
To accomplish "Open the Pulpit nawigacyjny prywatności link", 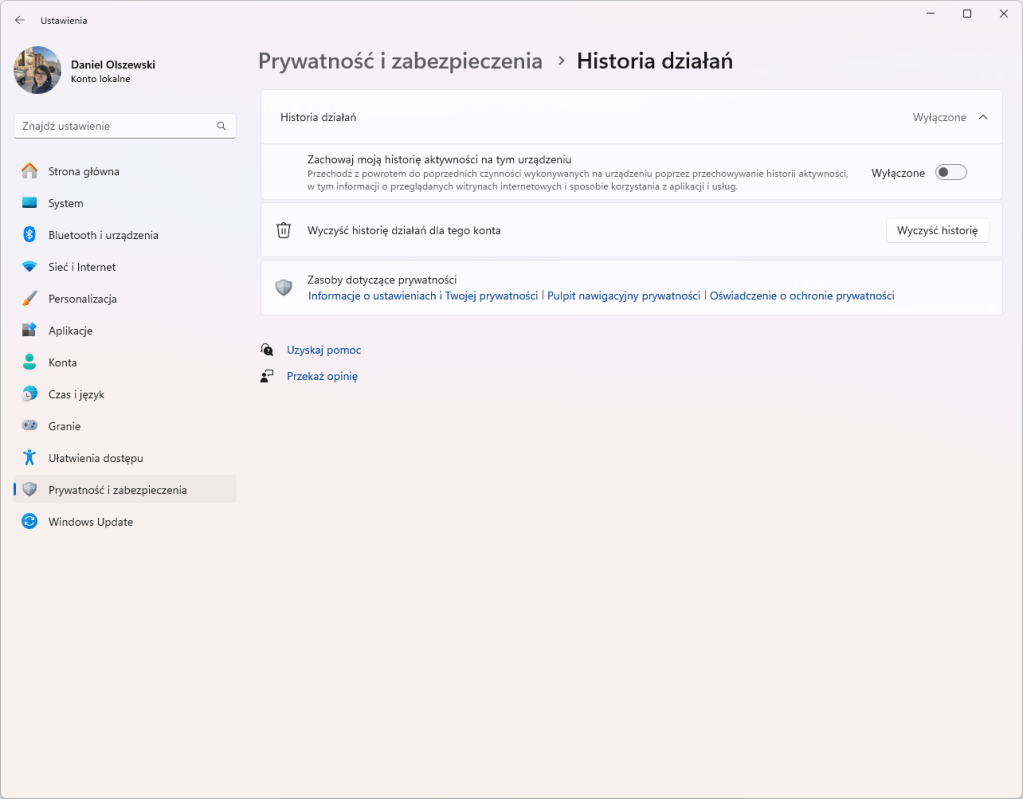I will (x=623, y=295).
